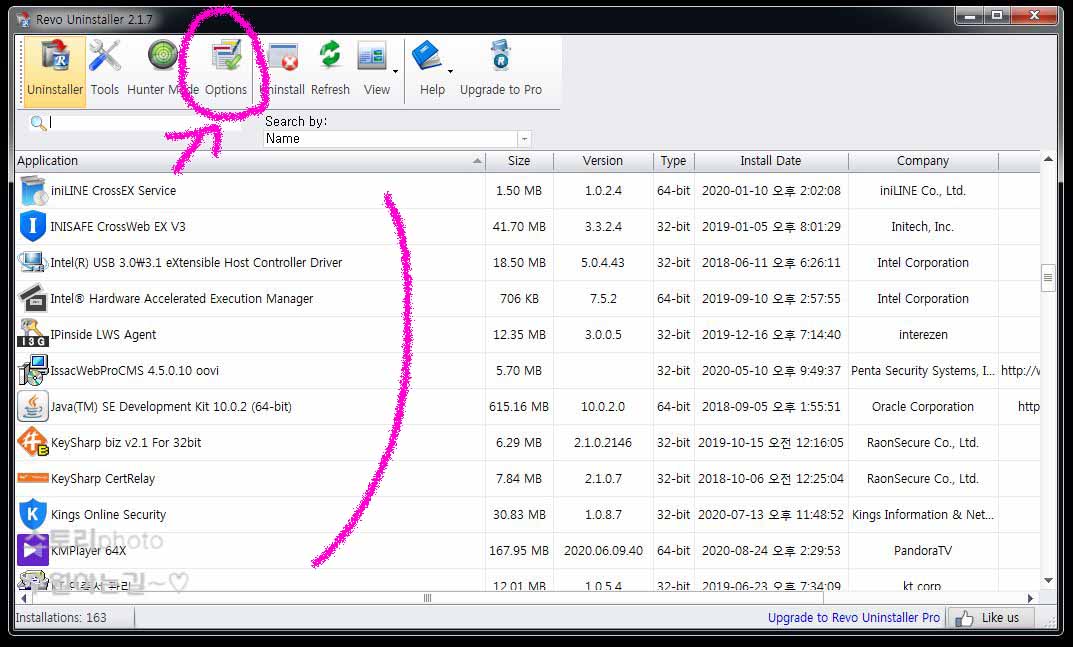
Task: Click the 167.95 MB size cell
Action: coord(519,550)
